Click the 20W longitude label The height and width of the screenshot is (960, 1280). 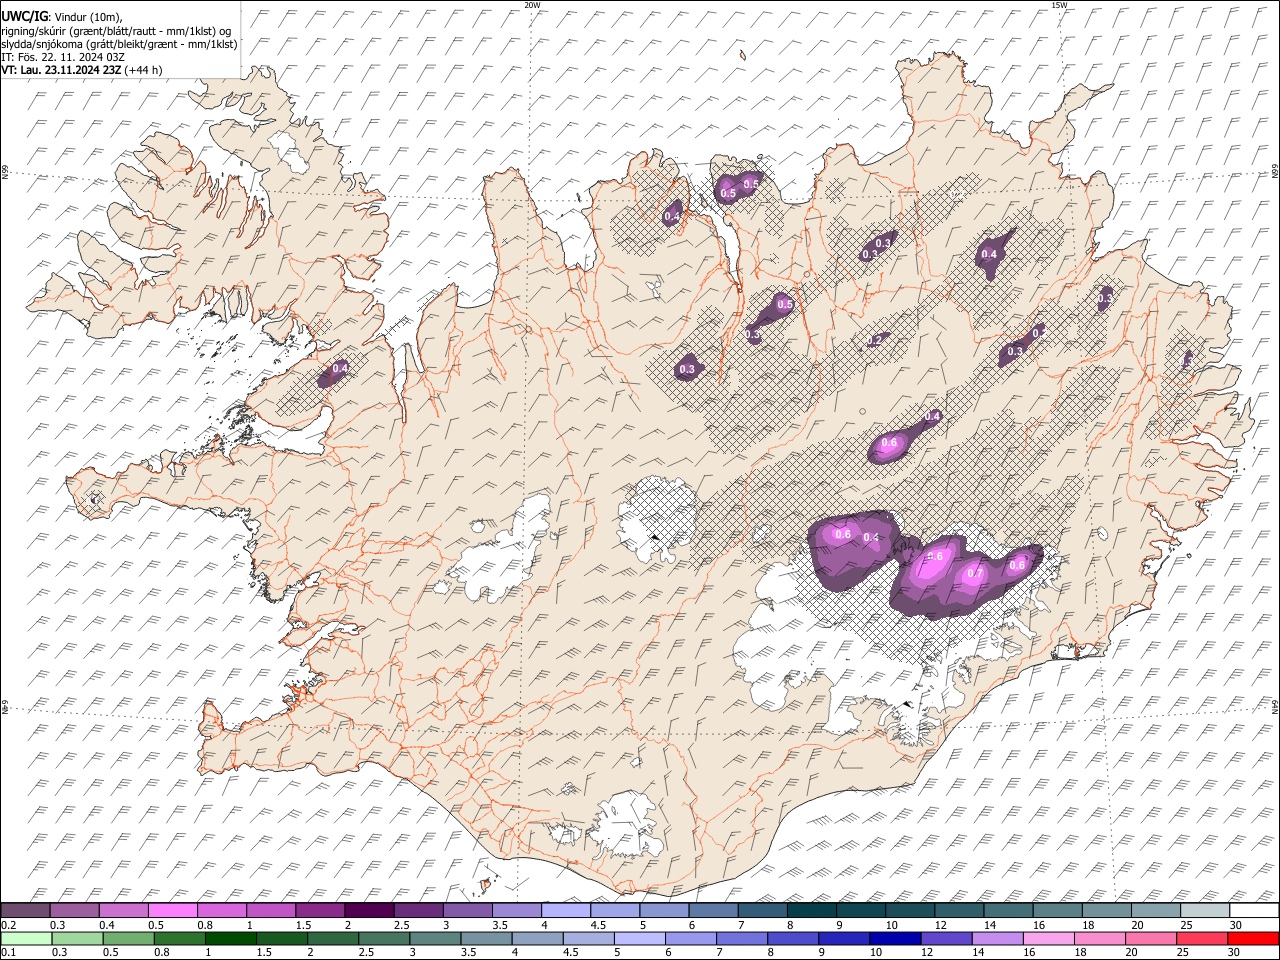pyautogui.click(x=532, y=5)
